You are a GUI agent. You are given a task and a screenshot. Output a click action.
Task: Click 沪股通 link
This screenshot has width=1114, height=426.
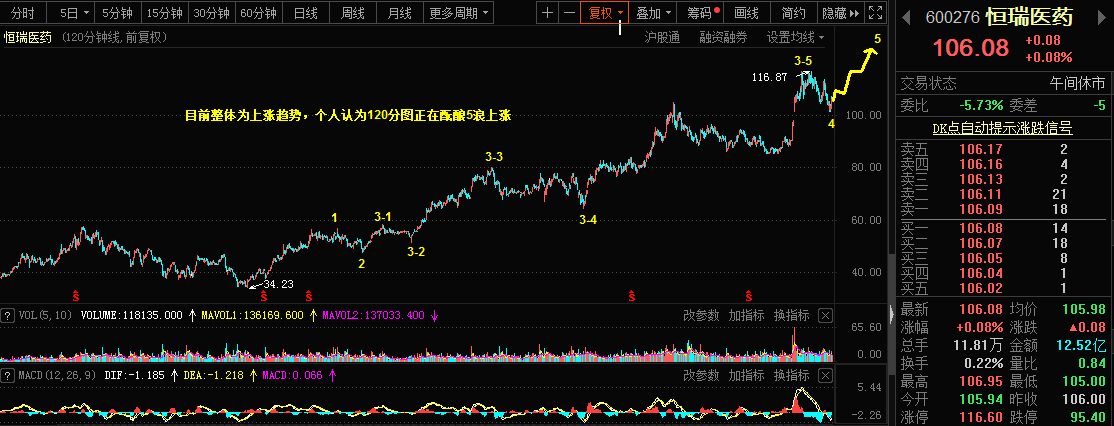point(662,38)
